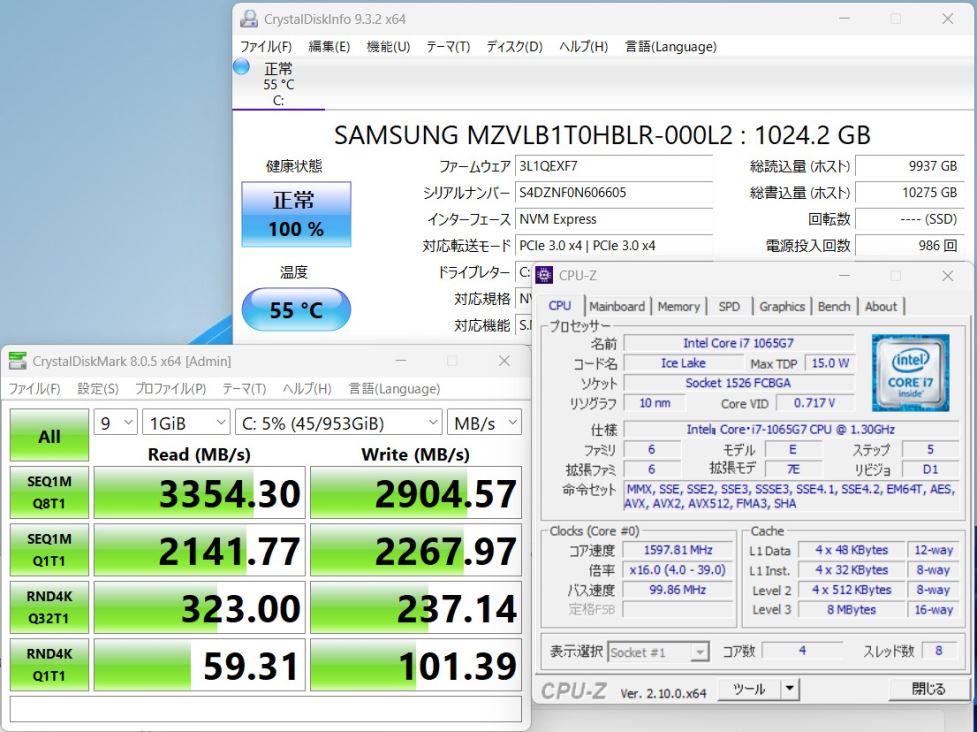Click the total host writes value 10275 GB
This screenshot has height=732, width=977.
click(x=909, y=193)
